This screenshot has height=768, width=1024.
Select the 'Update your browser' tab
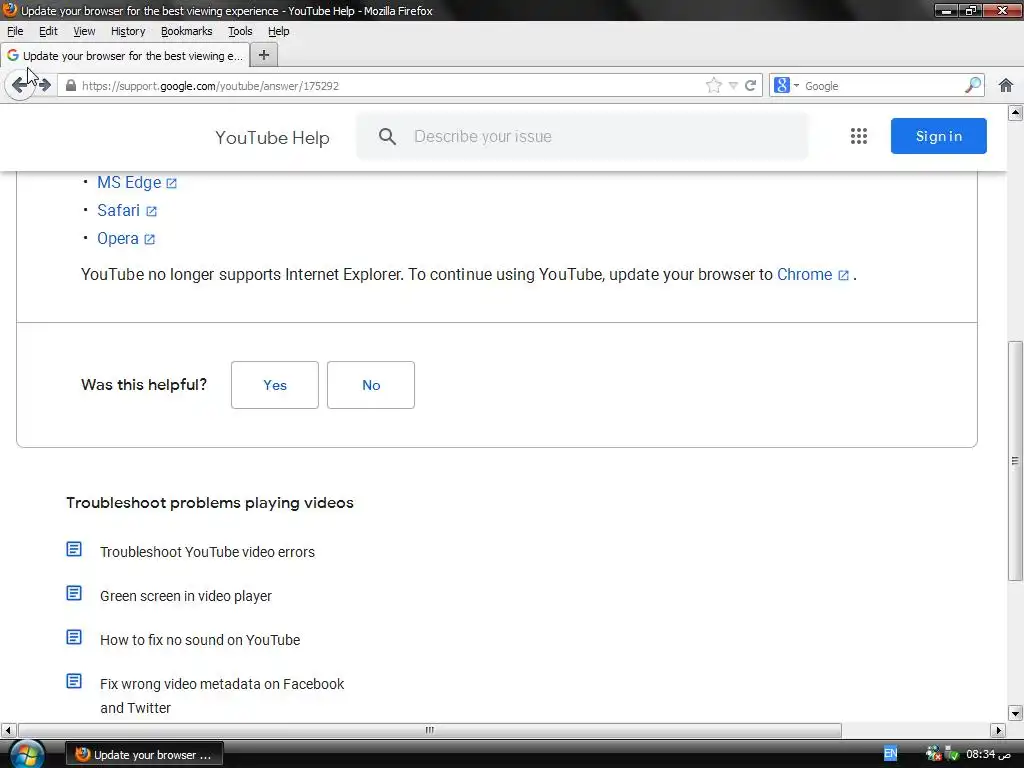click(x=125, y=56)
